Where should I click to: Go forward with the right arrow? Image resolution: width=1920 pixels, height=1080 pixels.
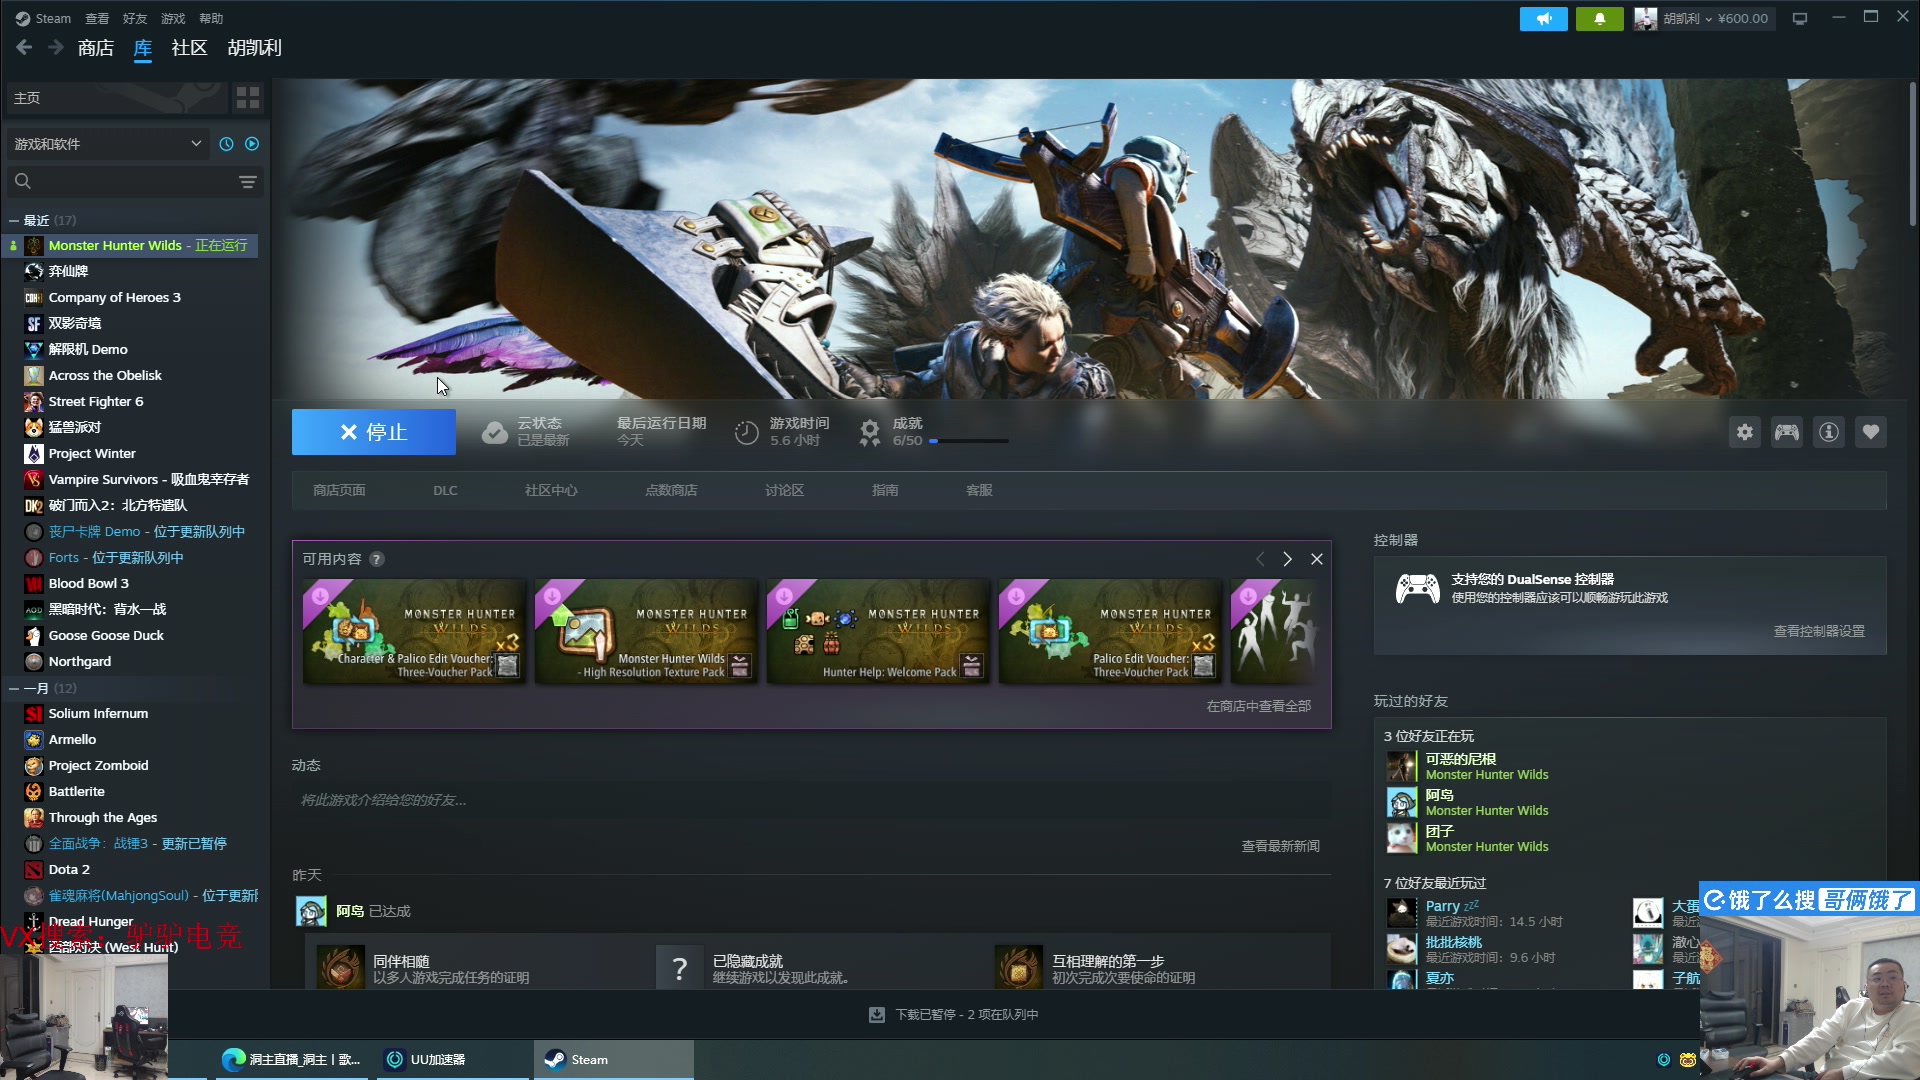click(56, 47)
